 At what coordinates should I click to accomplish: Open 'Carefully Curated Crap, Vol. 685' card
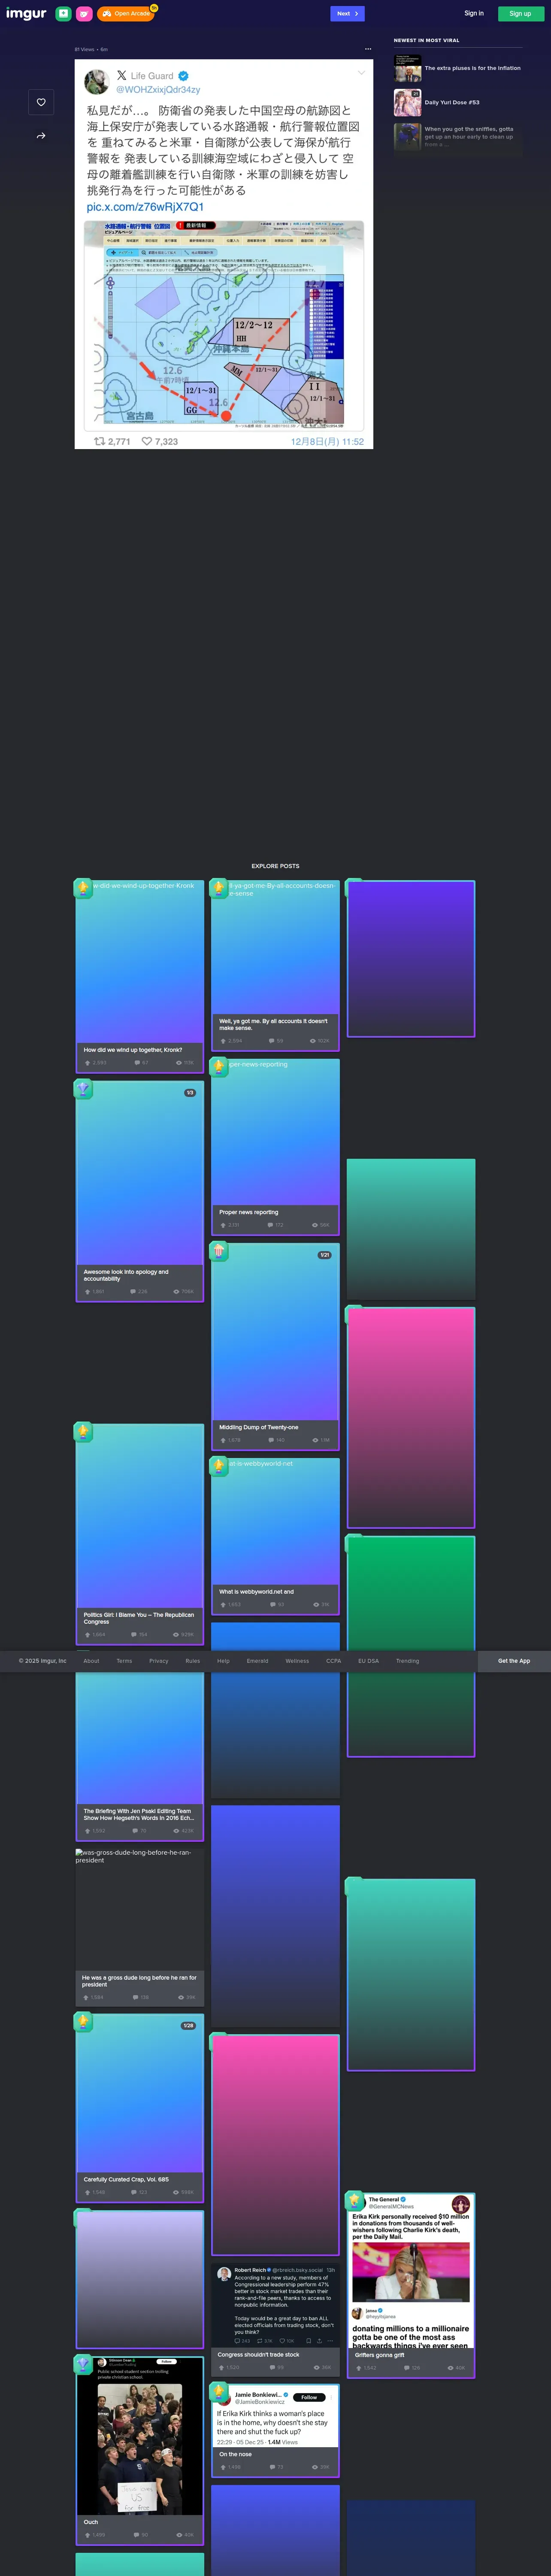[x=140, y=2108]
